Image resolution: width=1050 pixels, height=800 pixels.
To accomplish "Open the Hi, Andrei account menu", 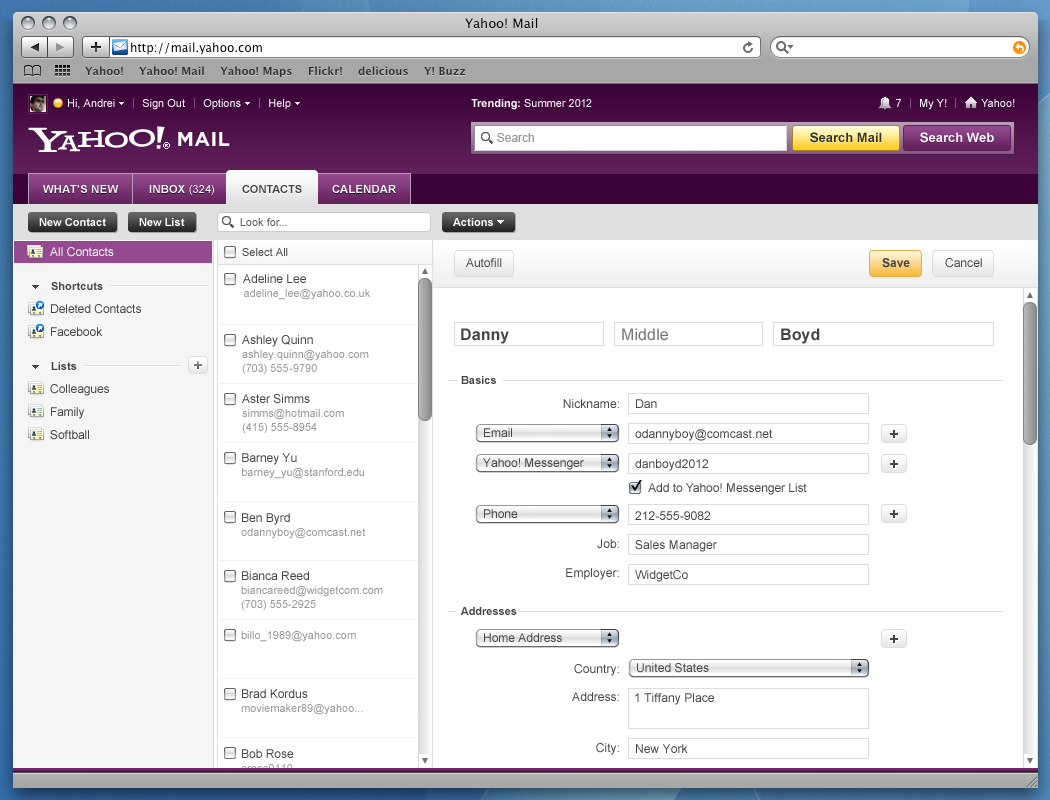I will coord(95,103).
